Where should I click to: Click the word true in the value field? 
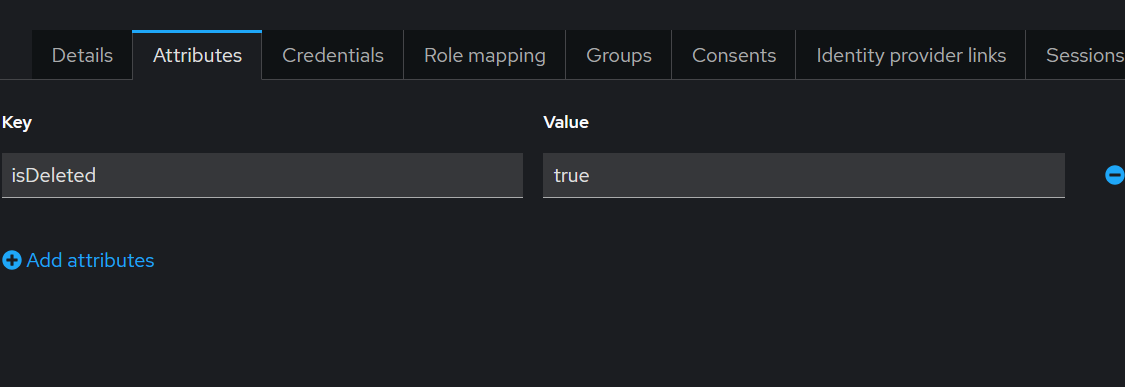pyautogui.click(x=571, y=175)
